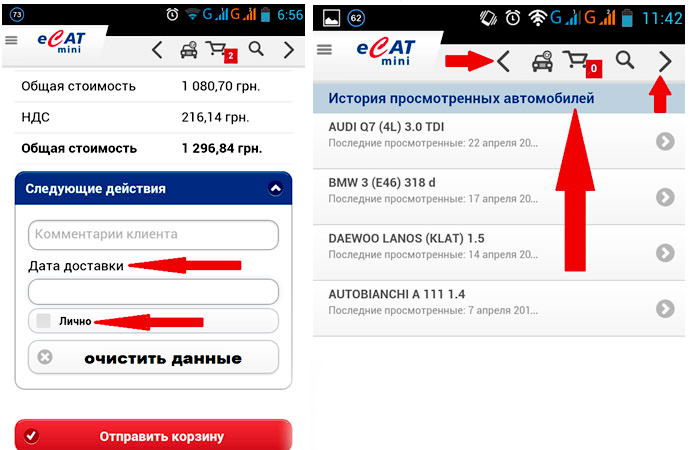This screenshot has width=696, height=450.
Task: Tap search magnifier in right screen toolbar
Action: point(625,59)
